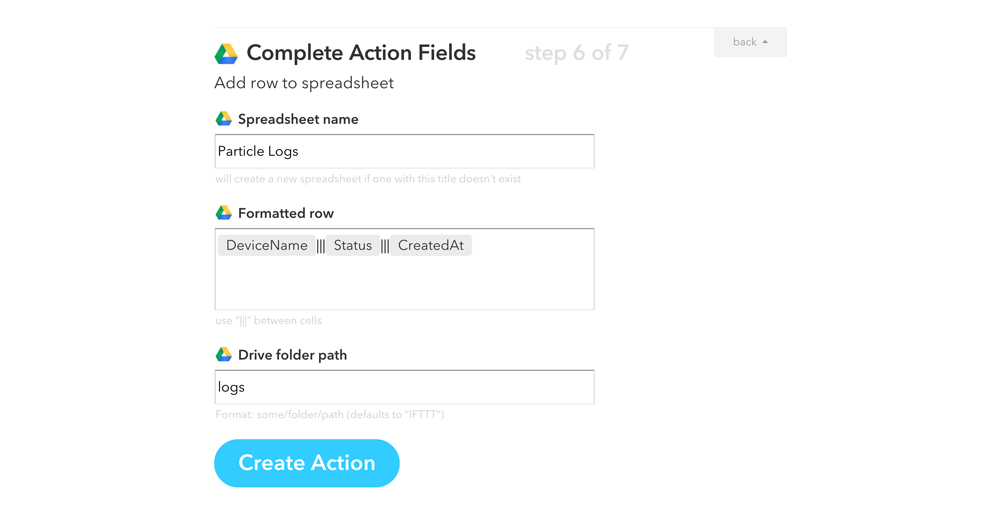
Task: Select the DeviceName ingredient chip
Action: [266, 246]
